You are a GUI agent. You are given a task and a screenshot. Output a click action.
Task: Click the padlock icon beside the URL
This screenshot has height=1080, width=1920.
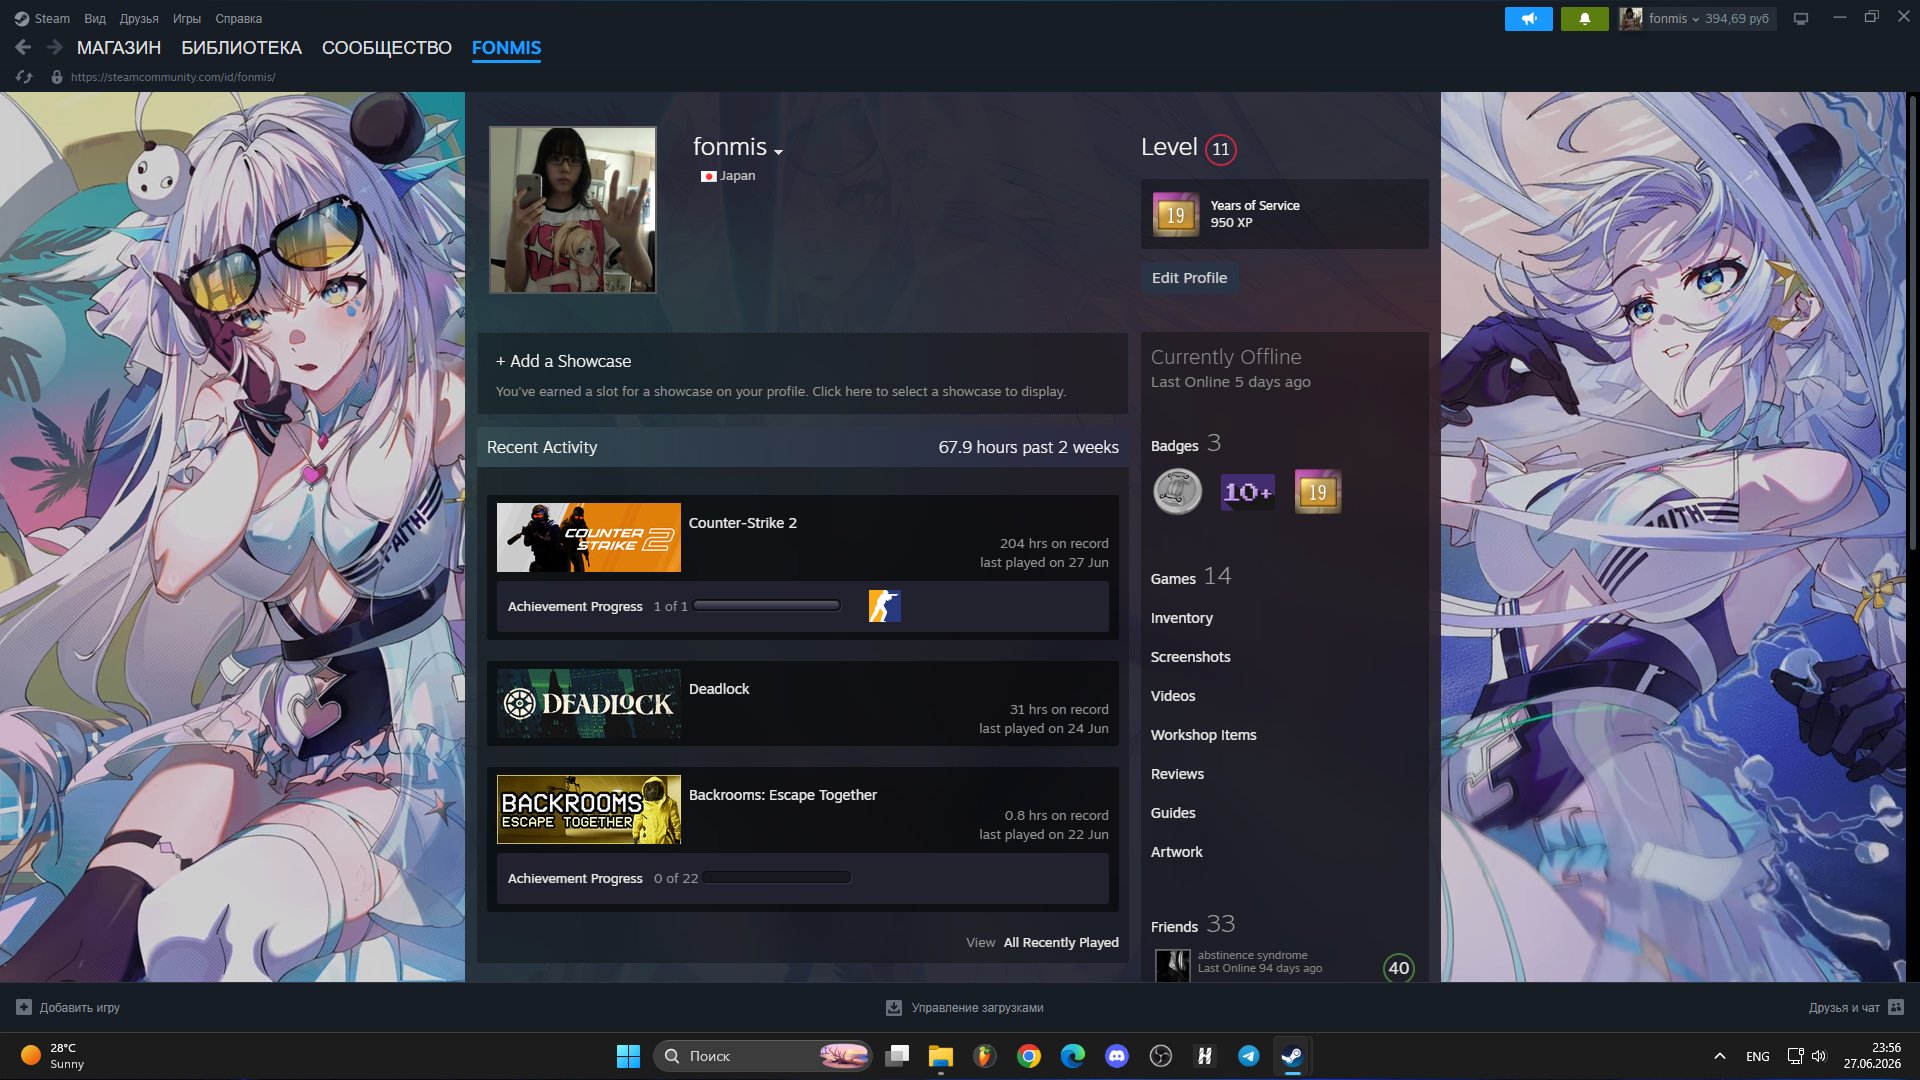tap(57, 77)
